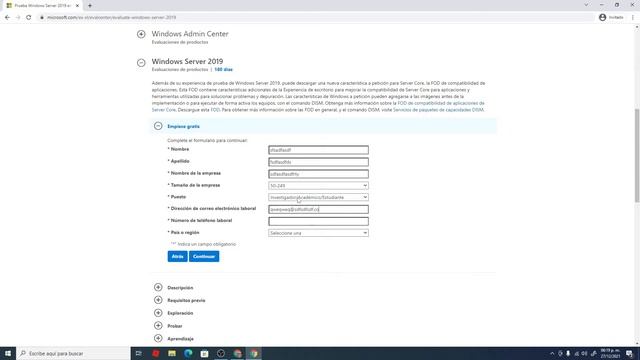640x360 pixels.
Task: Click the Atrás button
Action: coord(178,256)
